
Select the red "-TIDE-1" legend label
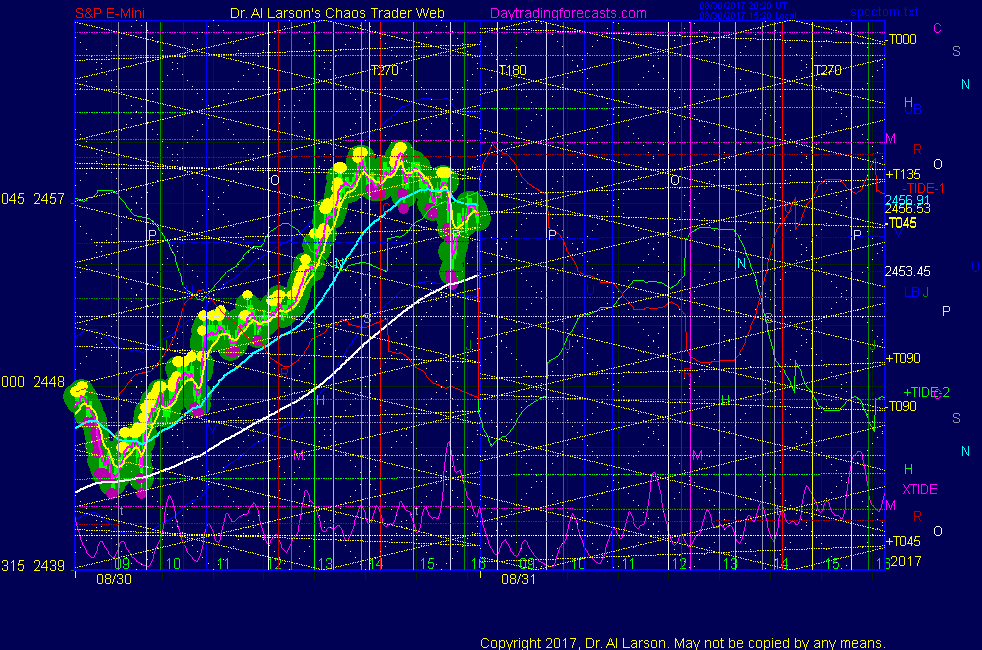pos(923,188)
